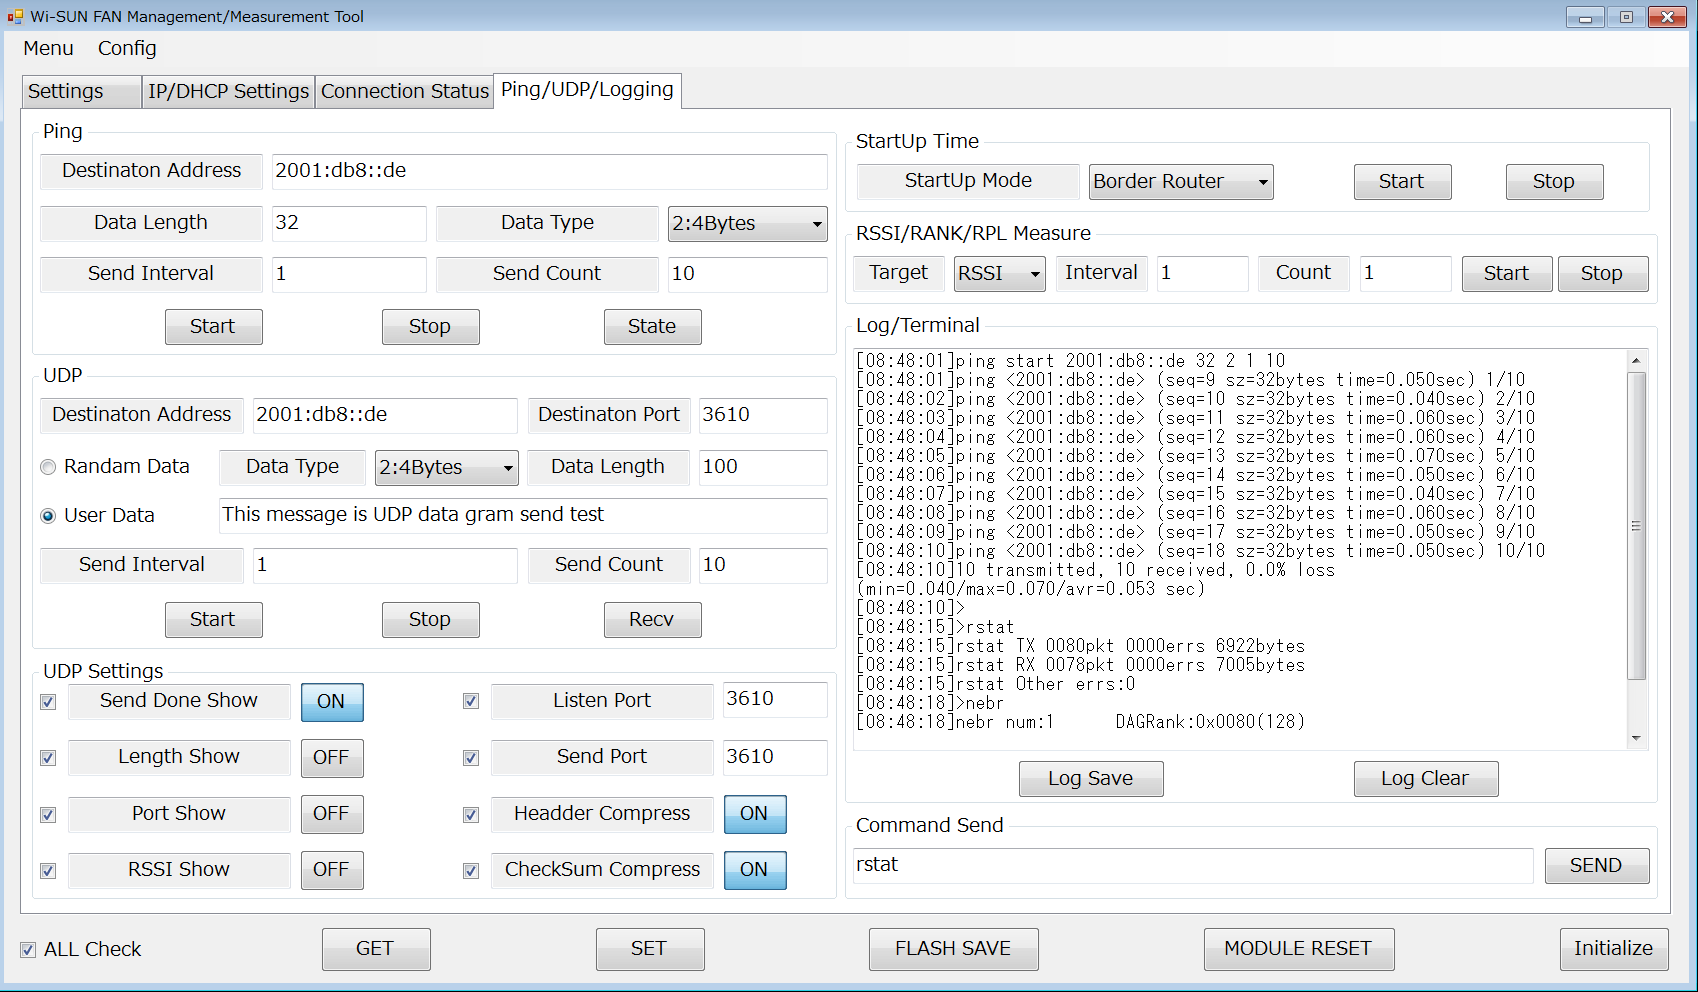
Task: Select the Randam Data radio button
Action: click(x=48, y=467)
